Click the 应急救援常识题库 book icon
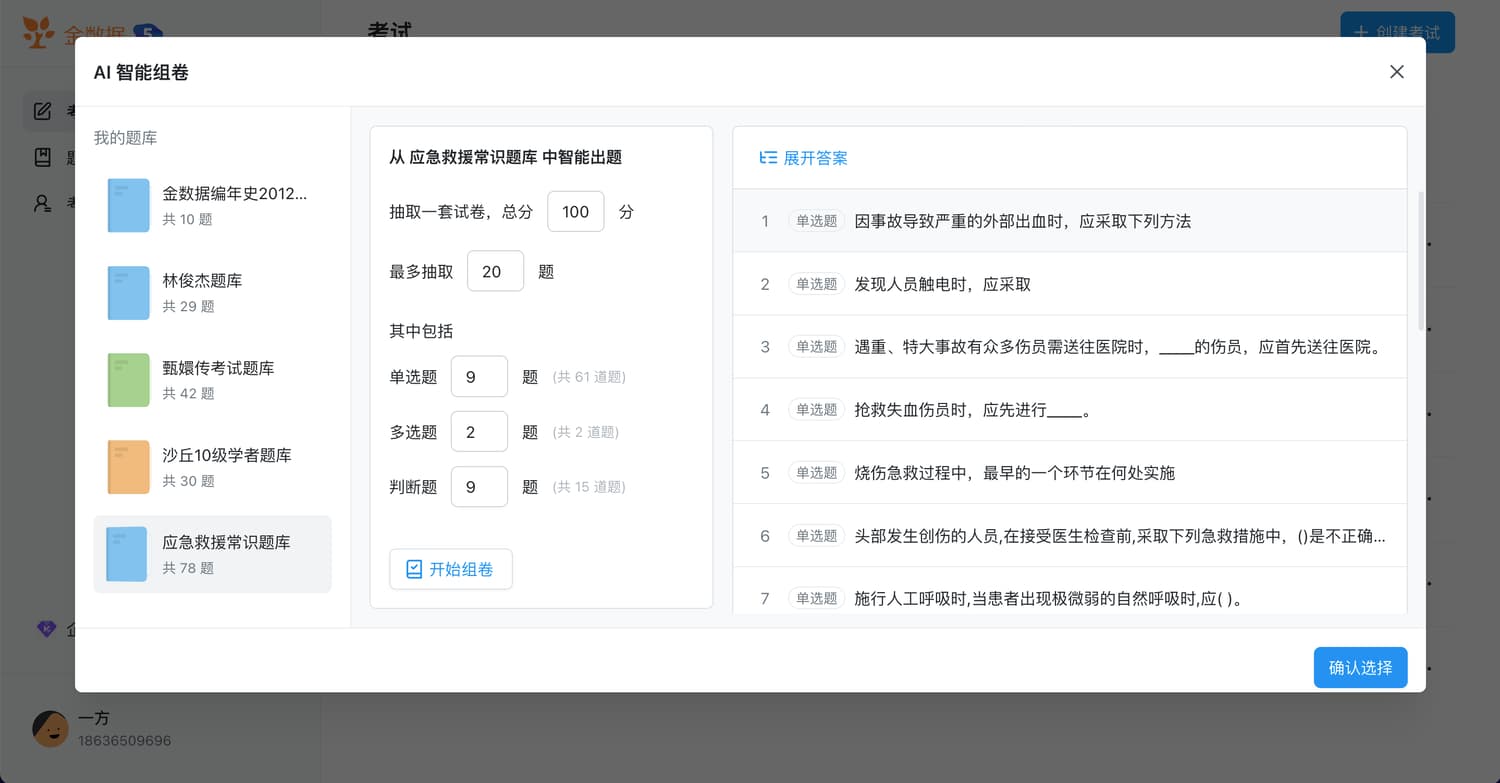 [128, 554]
